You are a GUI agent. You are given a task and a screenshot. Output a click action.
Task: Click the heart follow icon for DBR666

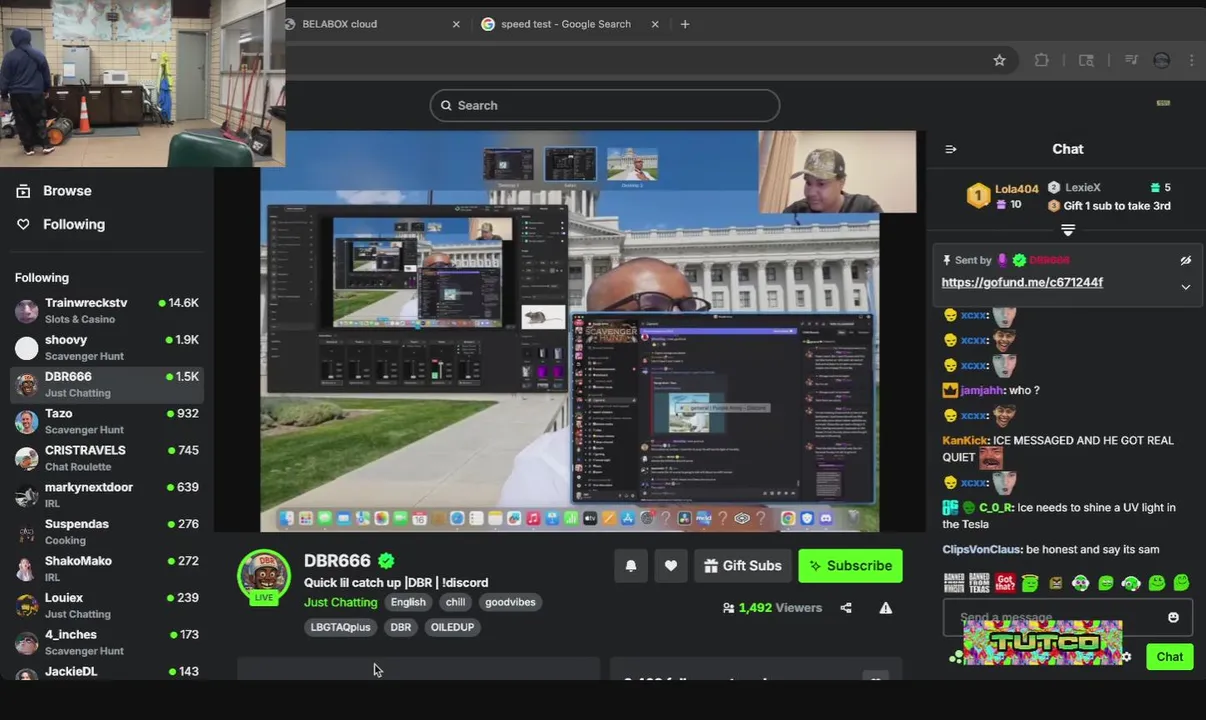click(671, 566)
